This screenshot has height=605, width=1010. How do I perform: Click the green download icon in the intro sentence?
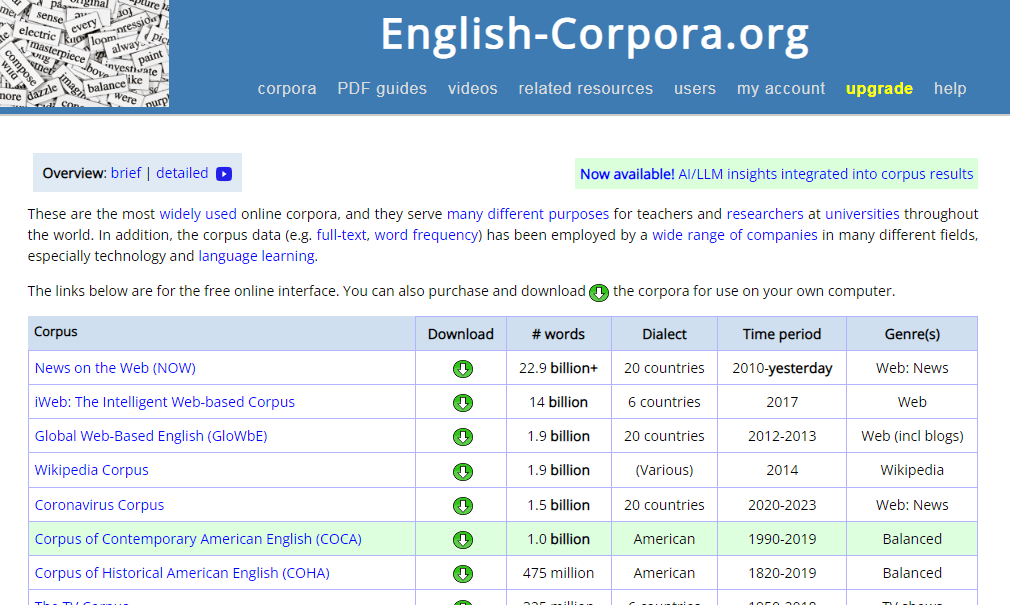click(x=599, y=293)
